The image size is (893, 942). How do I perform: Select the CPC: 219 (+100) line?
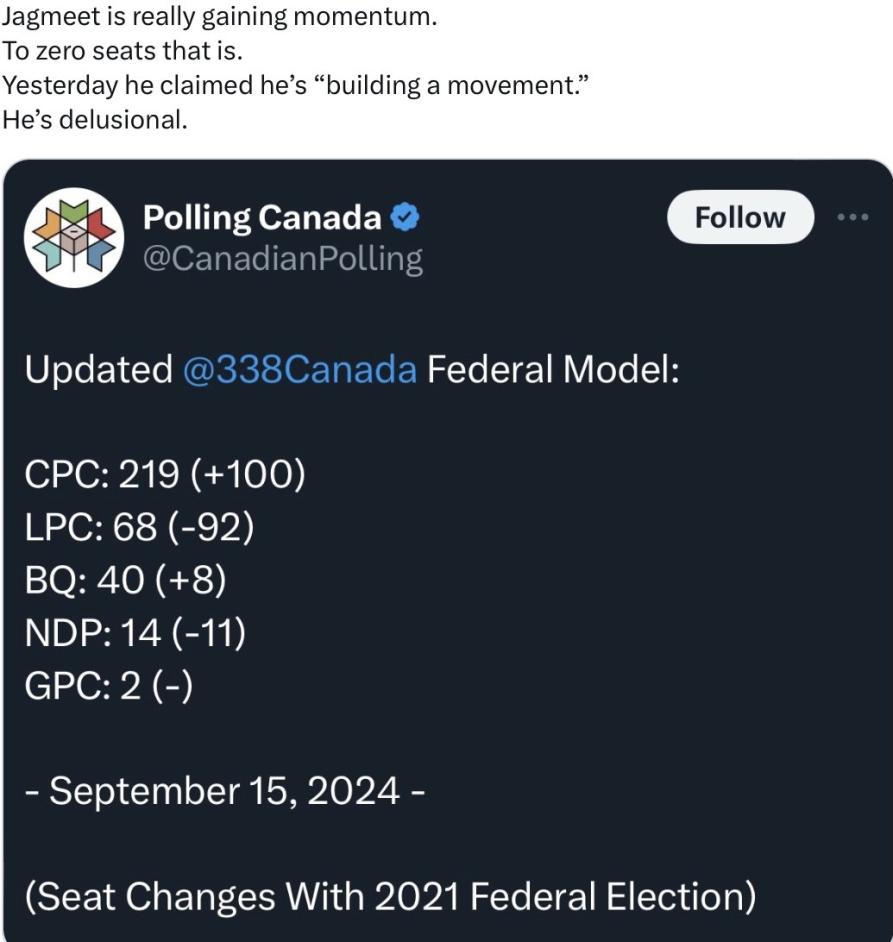pyautogui.click(x=164, y=474)
